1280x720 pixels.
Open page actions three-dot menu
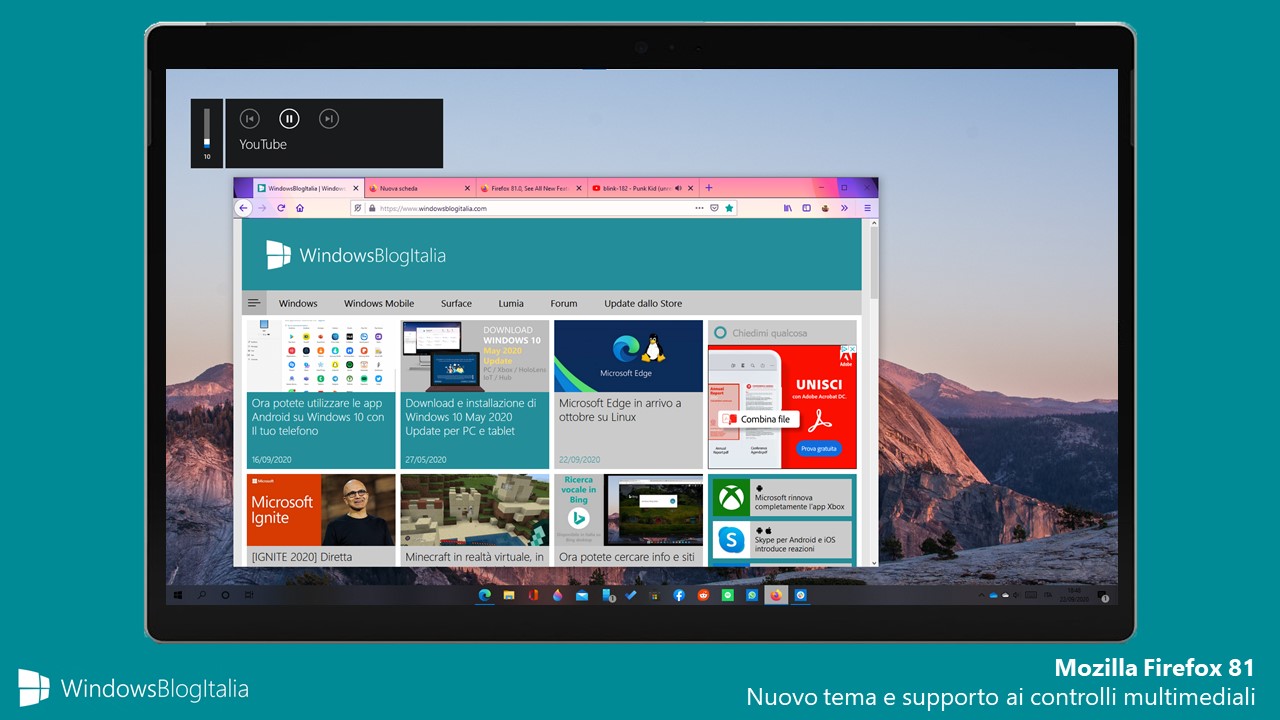point(699,208)
